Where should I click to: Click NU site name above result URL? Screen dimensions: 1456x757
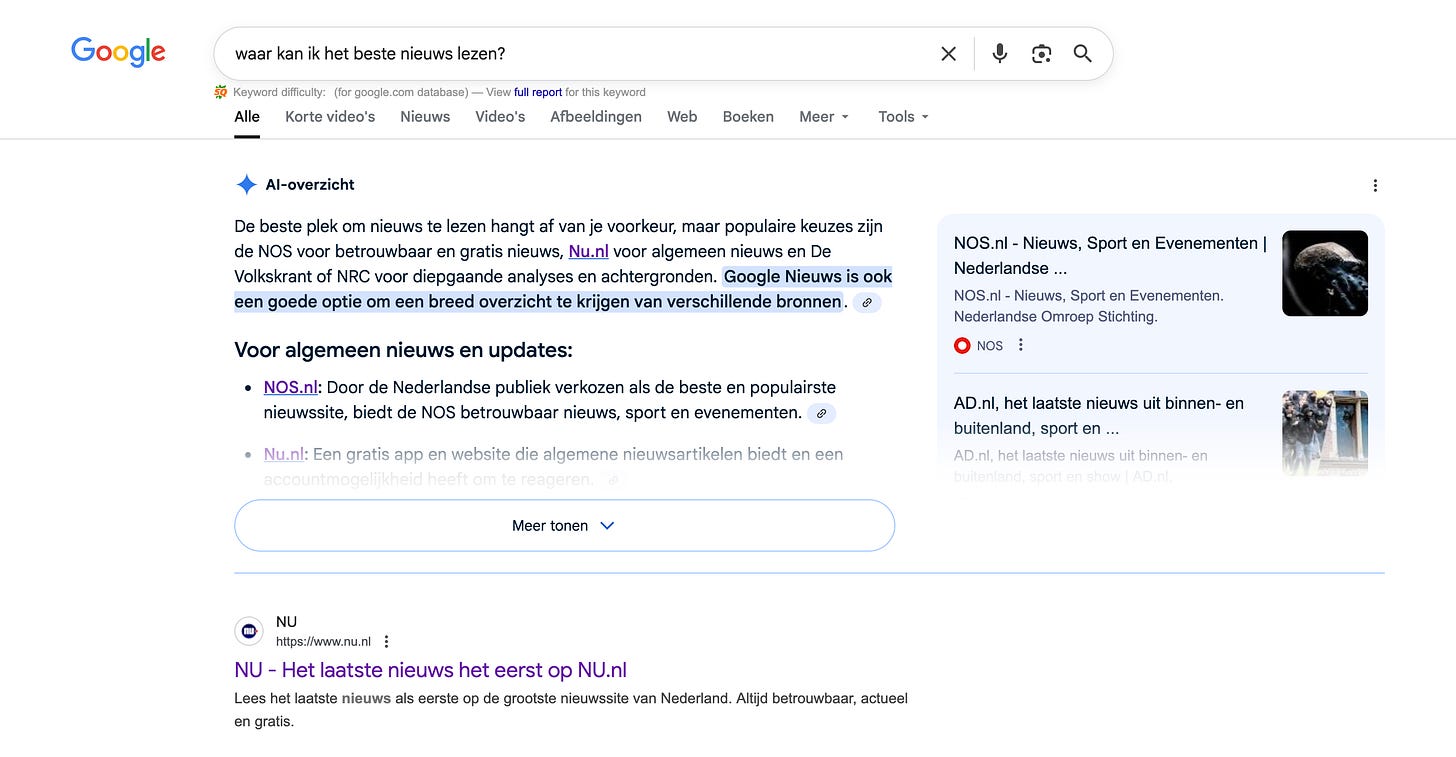click(x=287, y=622)
